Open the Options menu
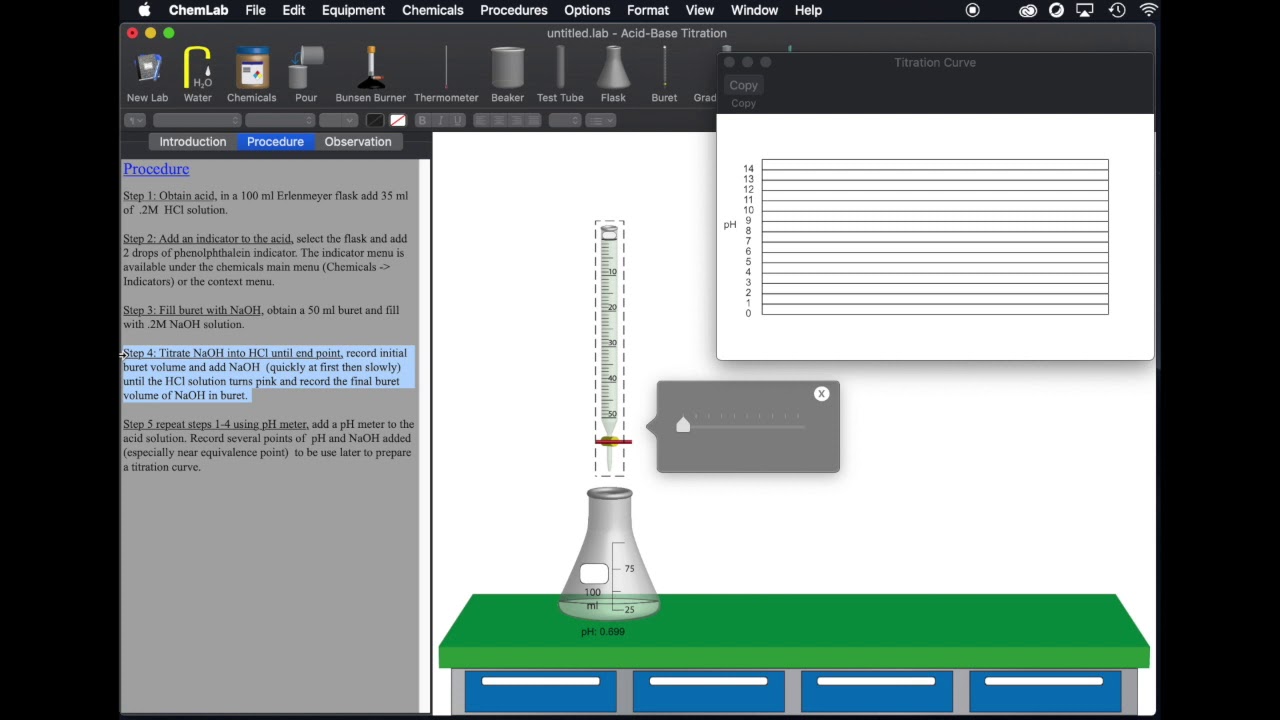Viewport: 1280px width, 720px height. 587,10
